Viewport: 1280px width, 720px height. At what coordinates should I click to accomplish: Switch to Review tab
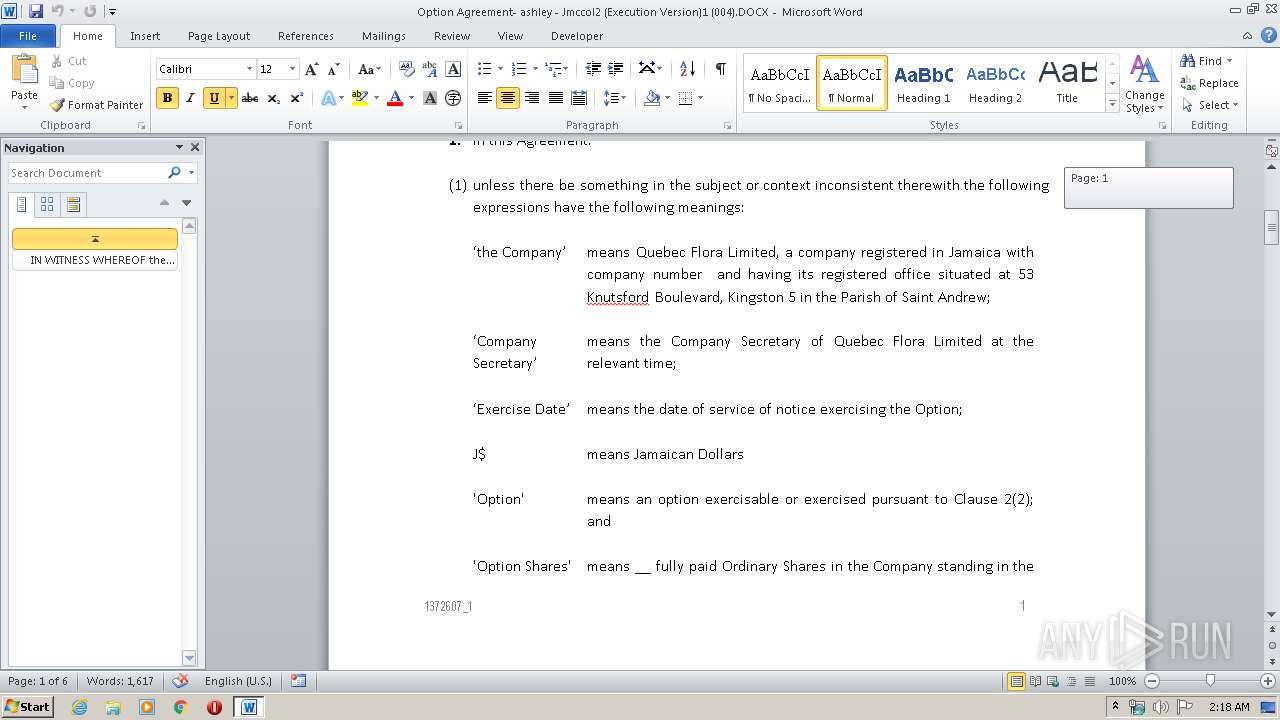[452, 36]
